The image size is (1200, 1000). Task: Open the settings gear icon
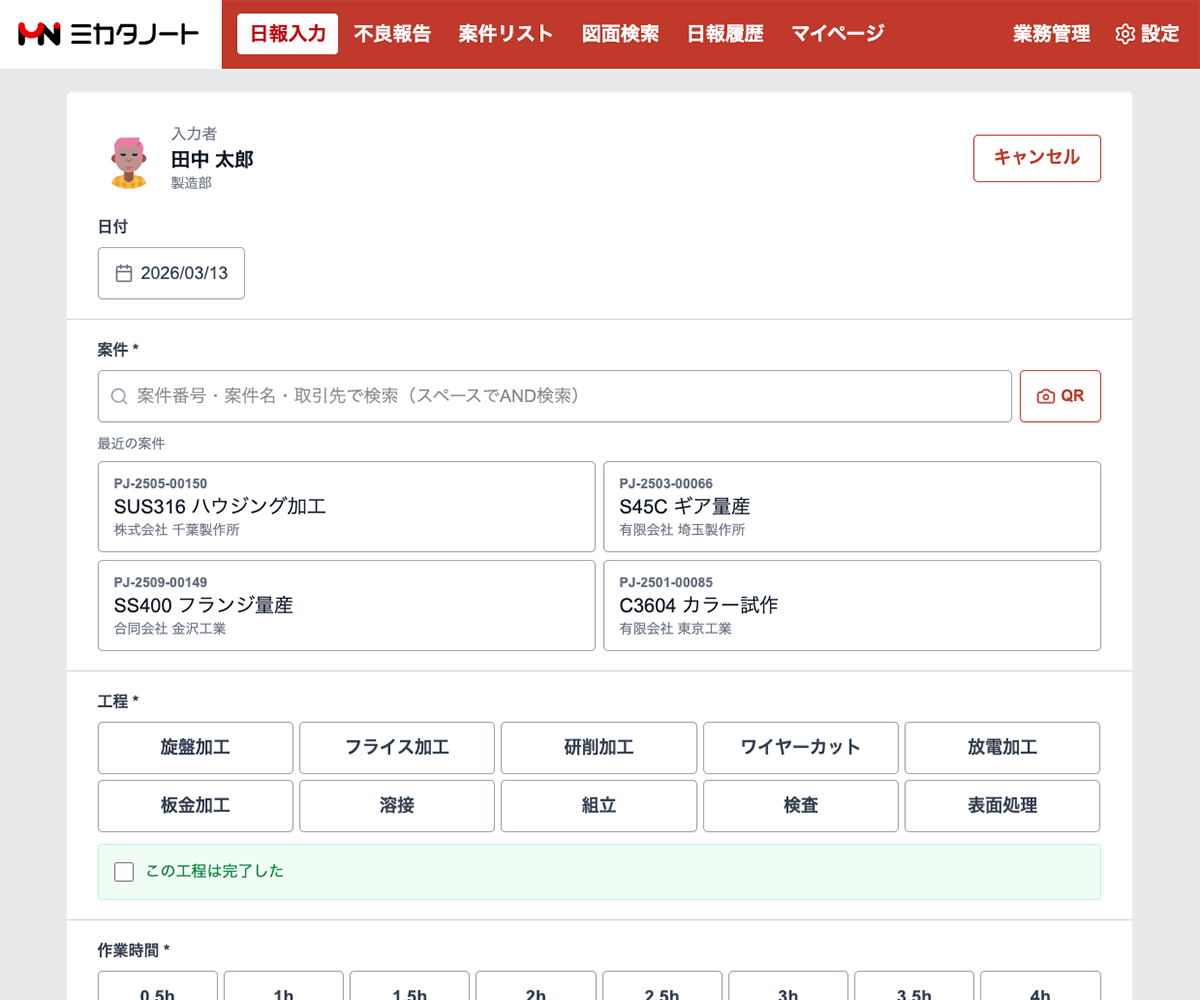tap(1126, 33)
